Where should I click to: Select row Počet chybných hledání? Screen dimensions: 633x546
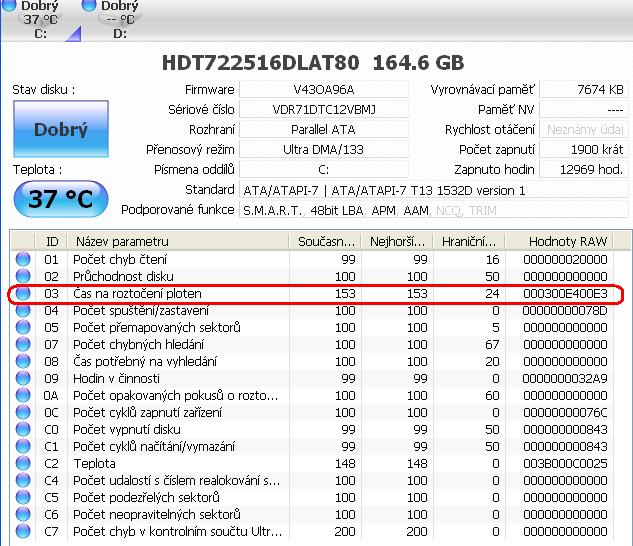312,344
